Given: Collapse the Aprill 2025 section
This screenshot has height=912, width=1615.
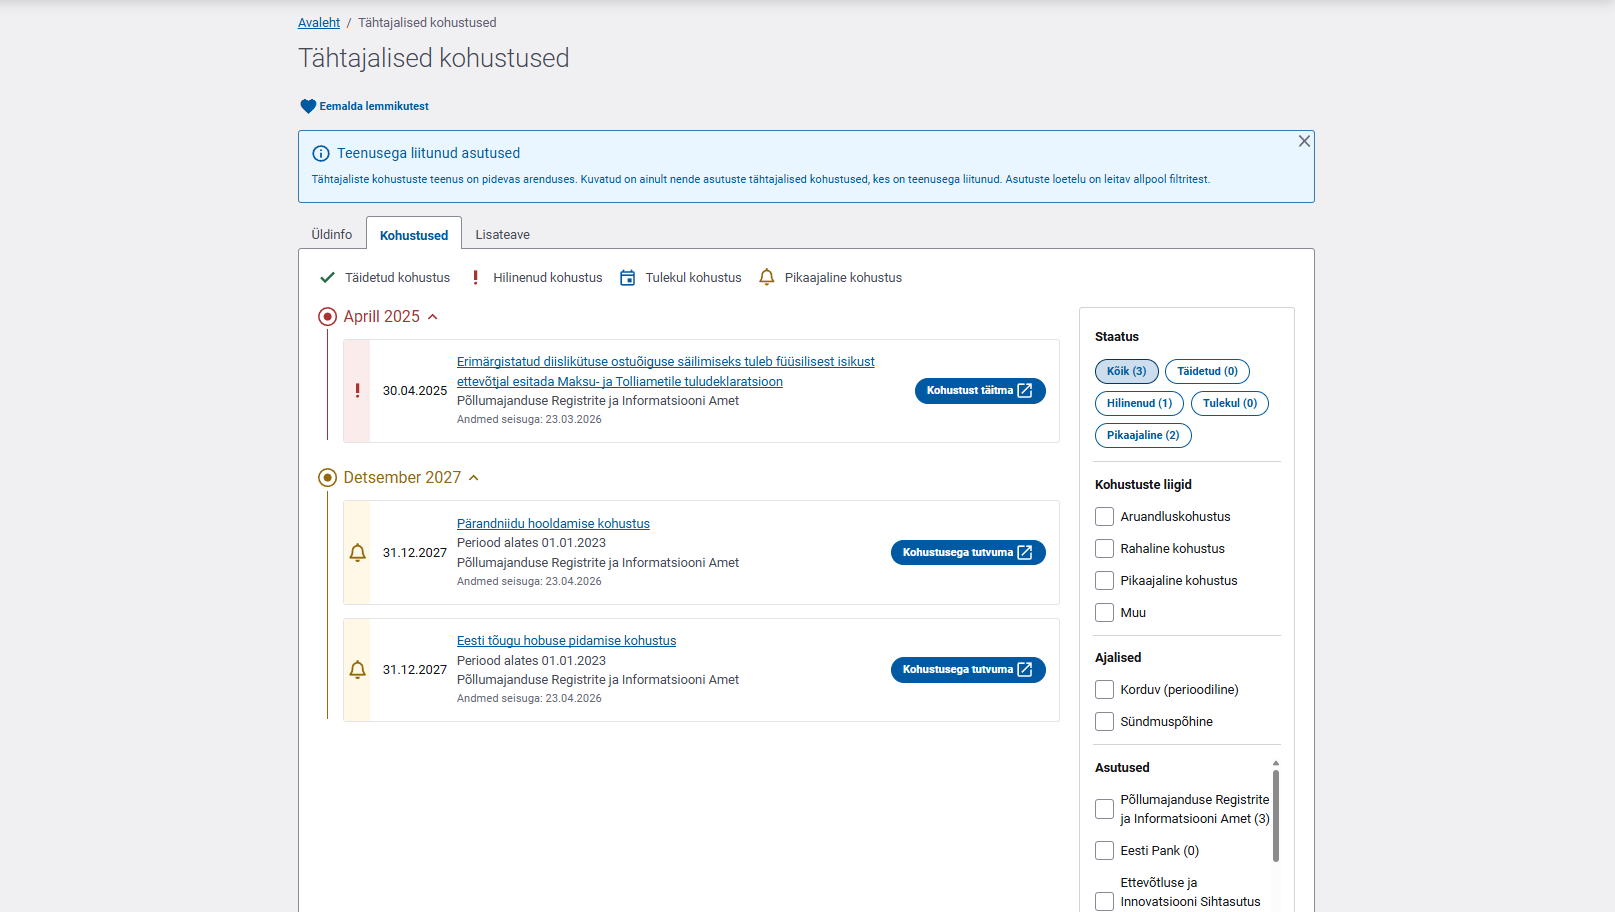Looking at the screenshot, I should pyautogui.click(x=432, y=316).
